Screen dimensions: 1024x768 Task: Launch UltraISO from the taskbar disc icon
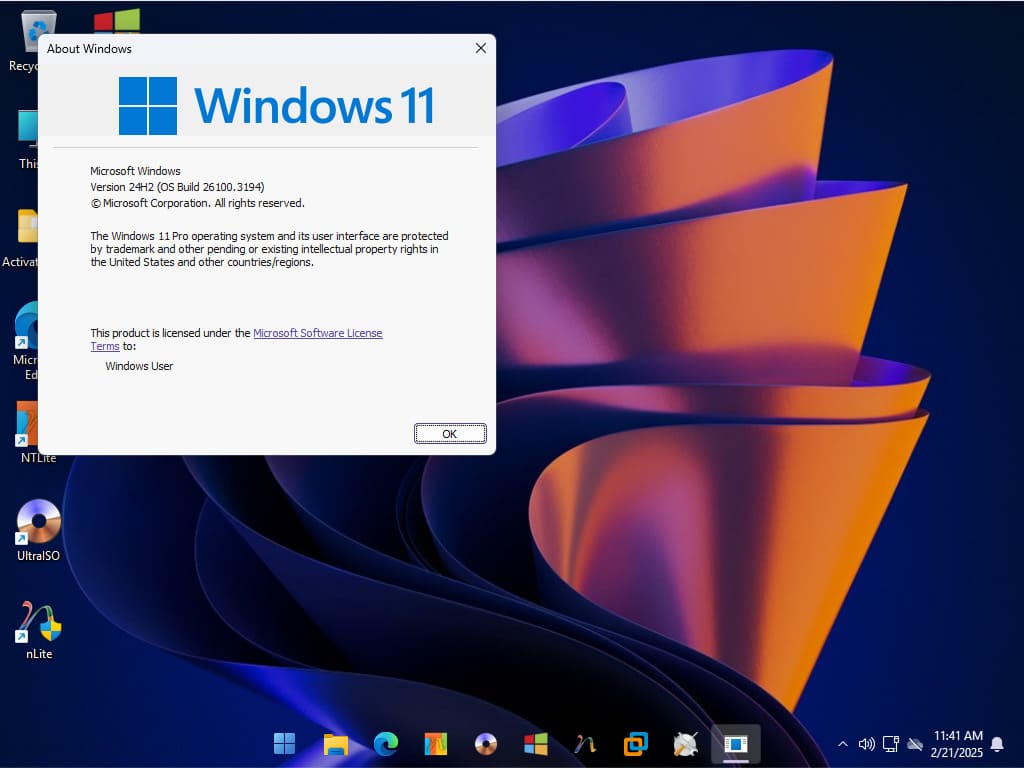[486, 743]
